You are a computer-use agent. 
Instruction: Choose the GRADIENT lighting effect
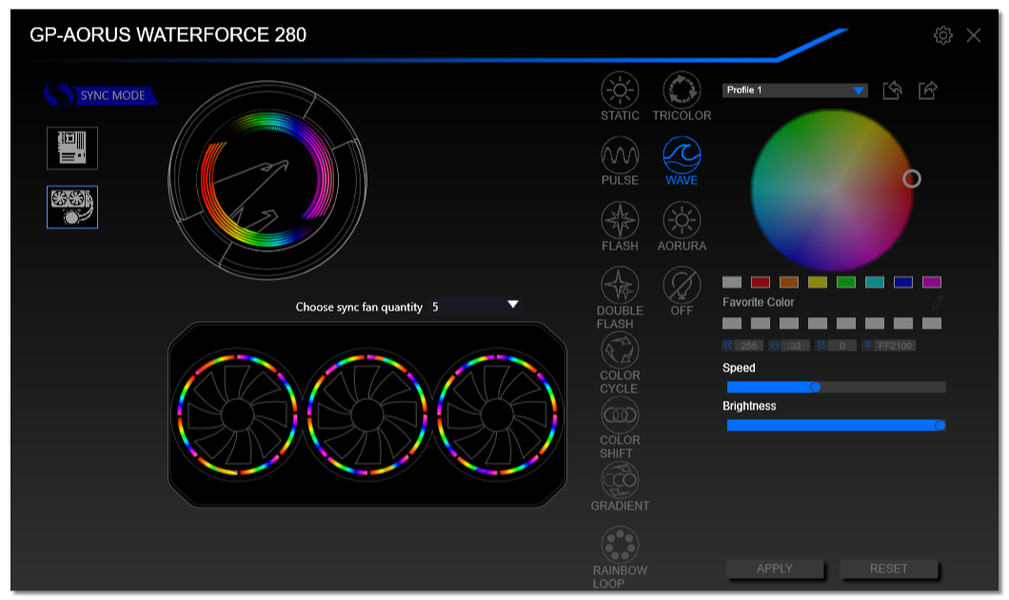tap(620, 480)
